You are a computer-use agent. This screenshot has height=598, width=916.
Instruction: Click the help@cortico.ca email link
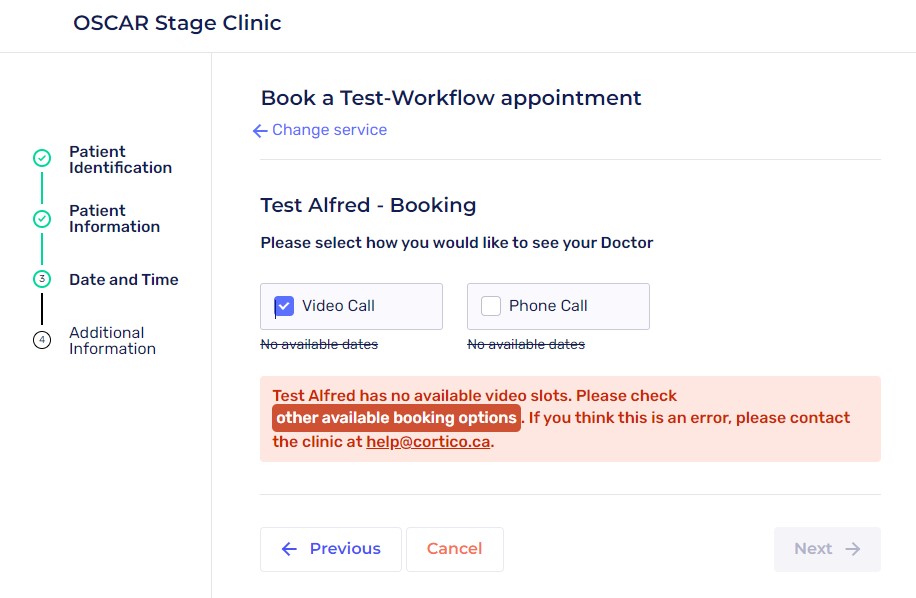428,441
